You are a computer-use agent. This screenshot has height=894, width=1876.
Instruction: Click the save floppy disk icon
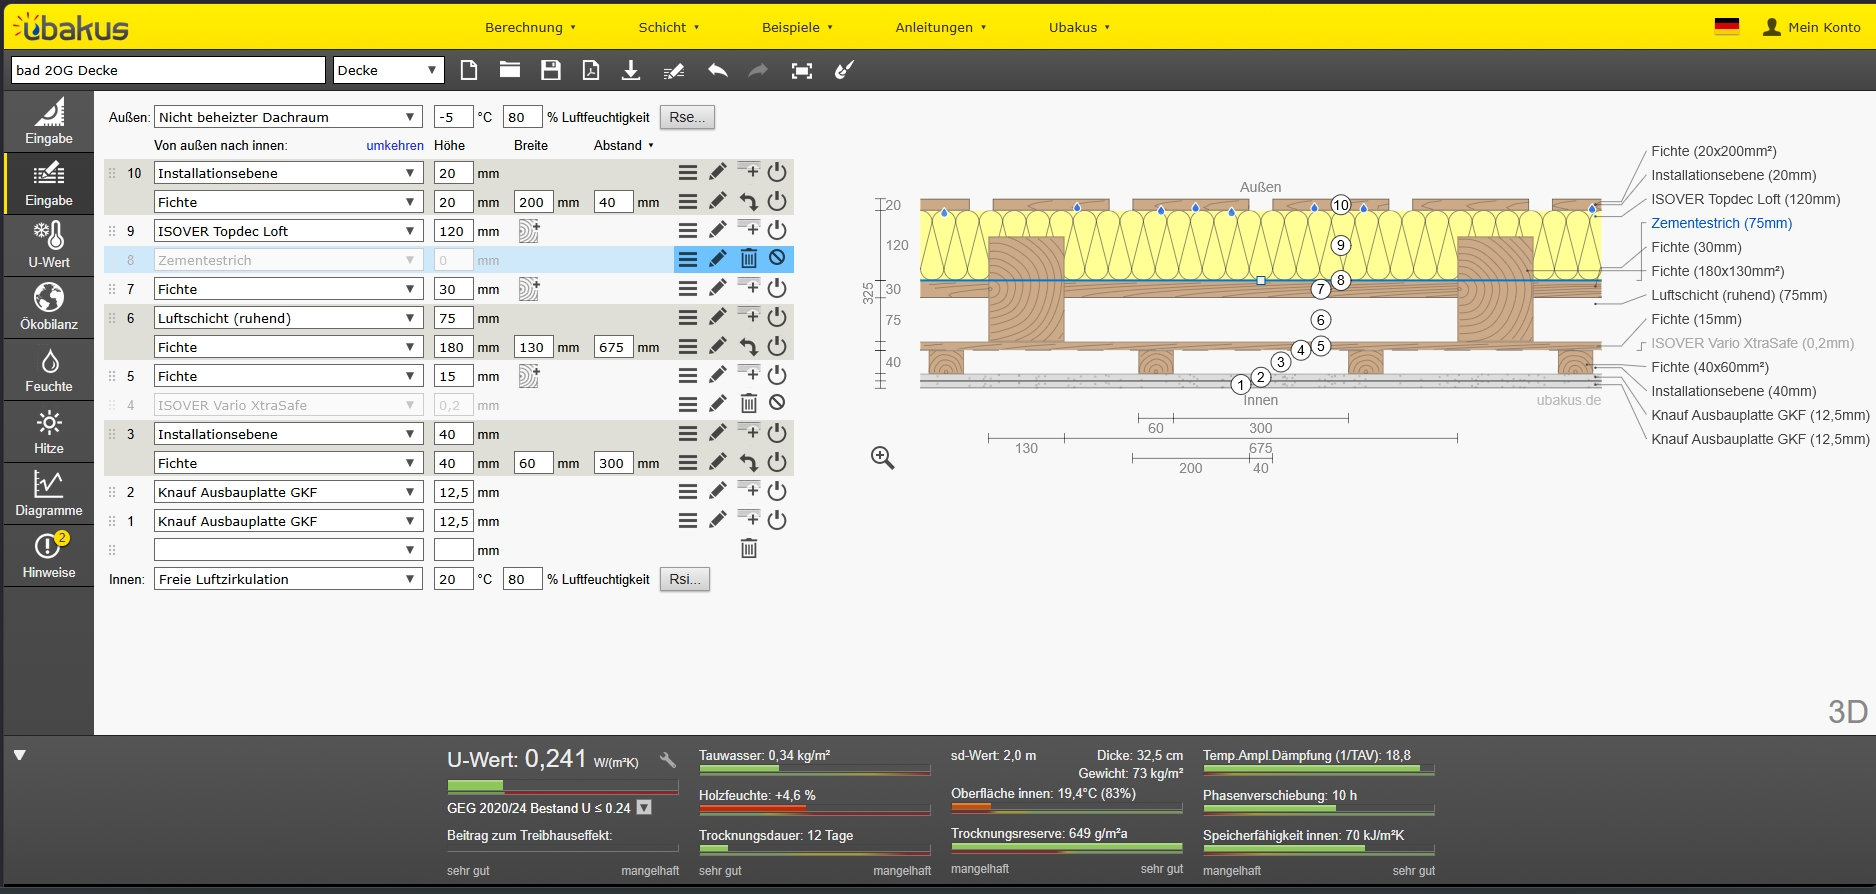tap(550, 70)
